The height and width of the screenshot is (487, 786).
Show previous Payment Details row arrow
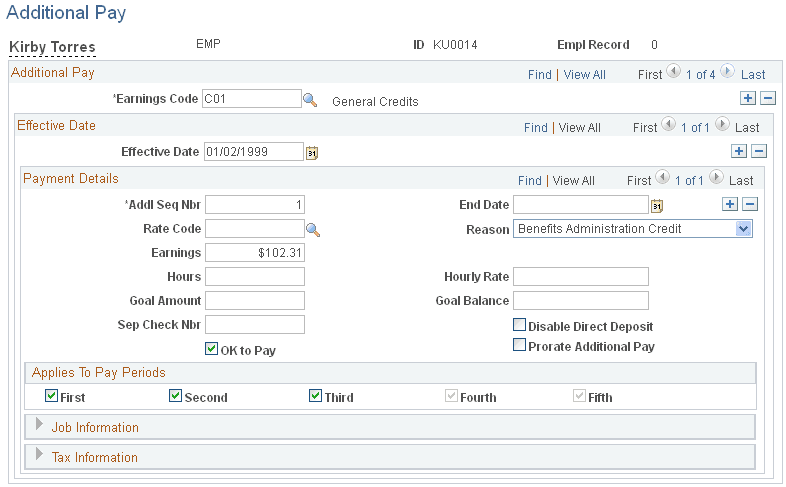pos(662,177)
